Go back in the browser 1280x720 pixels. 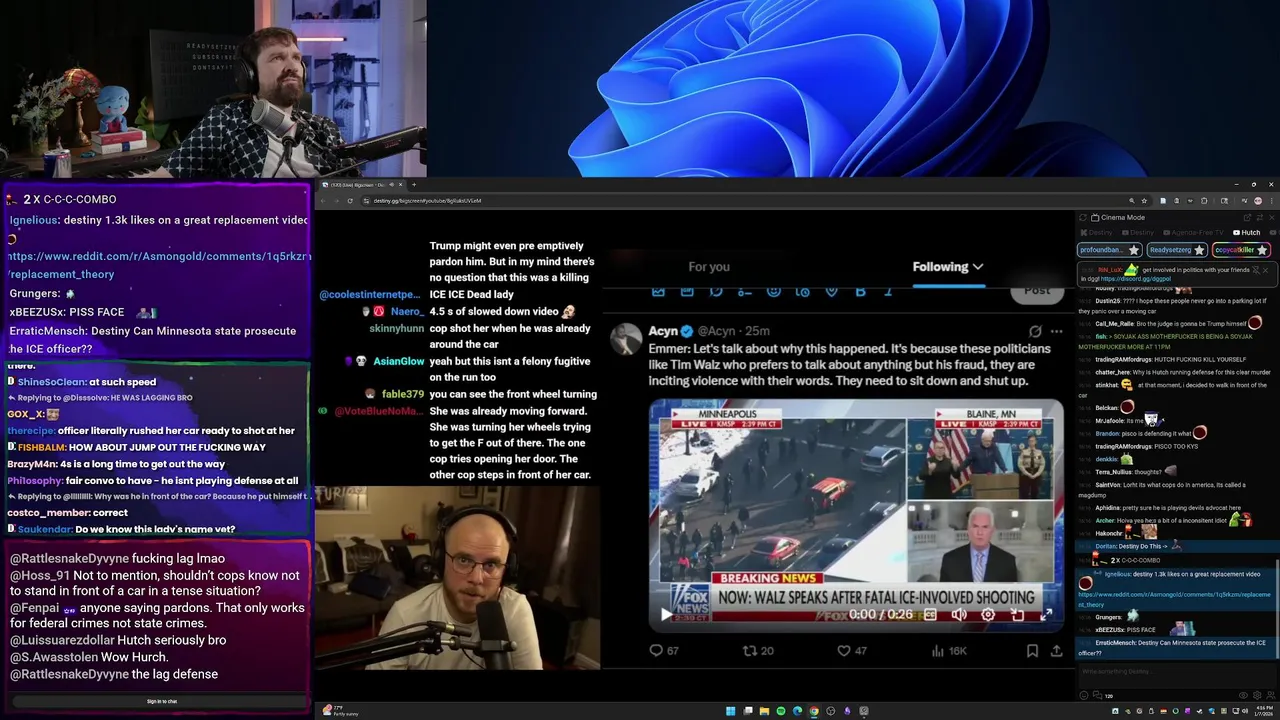coord(325,200)
